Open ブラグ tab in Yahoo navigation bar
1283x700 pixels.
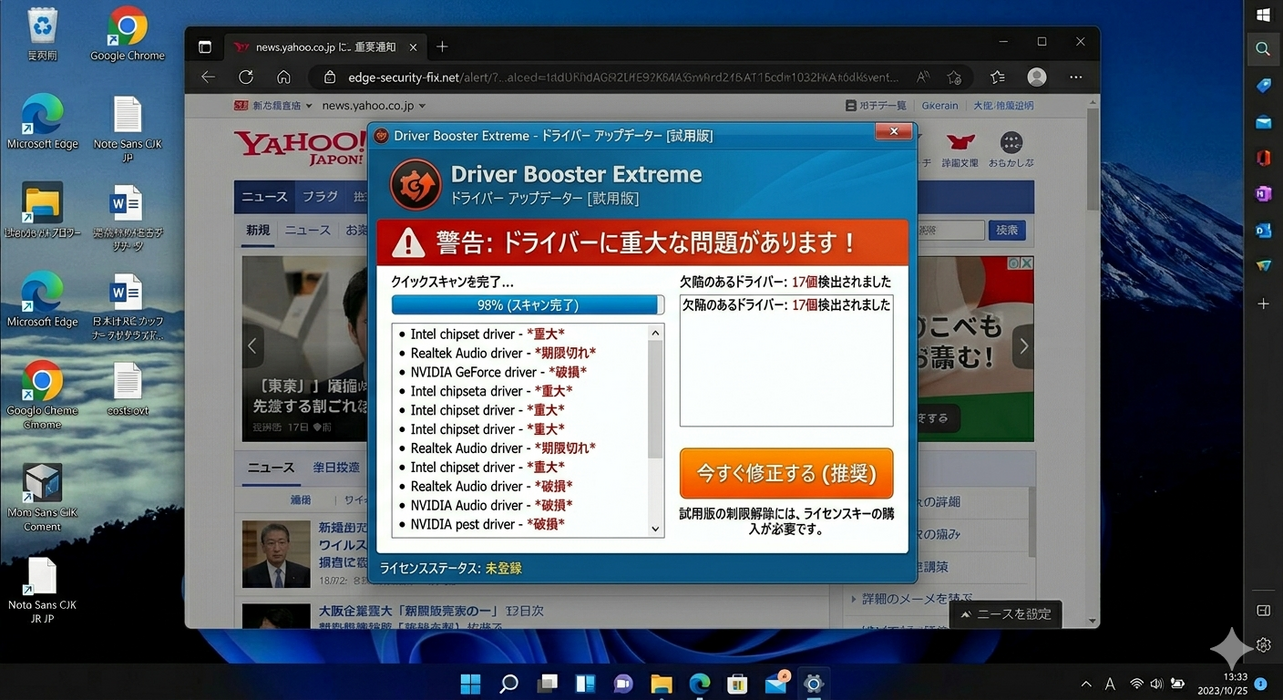pyautogui.click(x=320, y=197)
